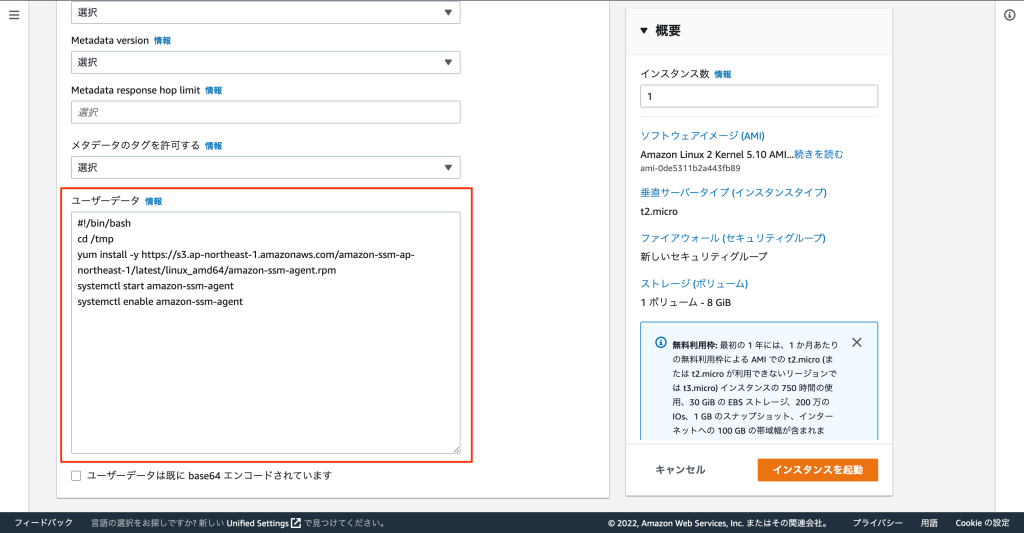Close the free tier notice
Viewport: 1024px width, 533px height.
[856, 342]
